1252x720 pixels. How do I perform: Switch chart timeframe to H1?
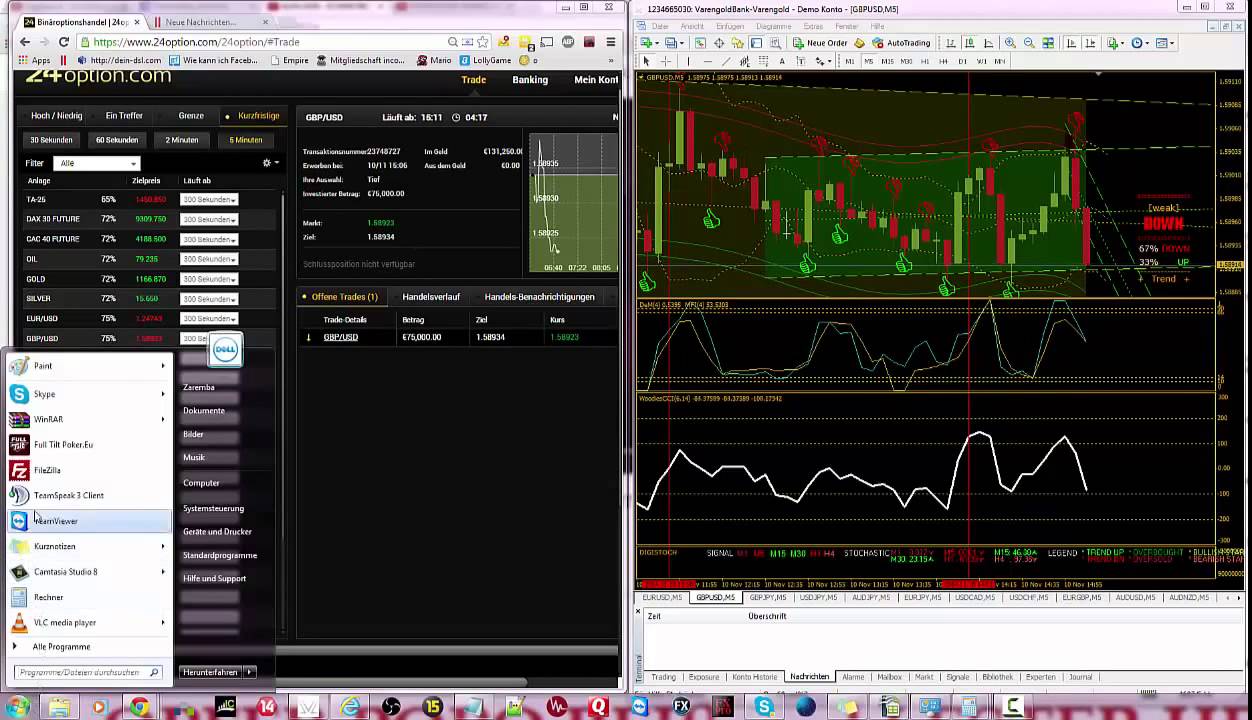(925, 61)
